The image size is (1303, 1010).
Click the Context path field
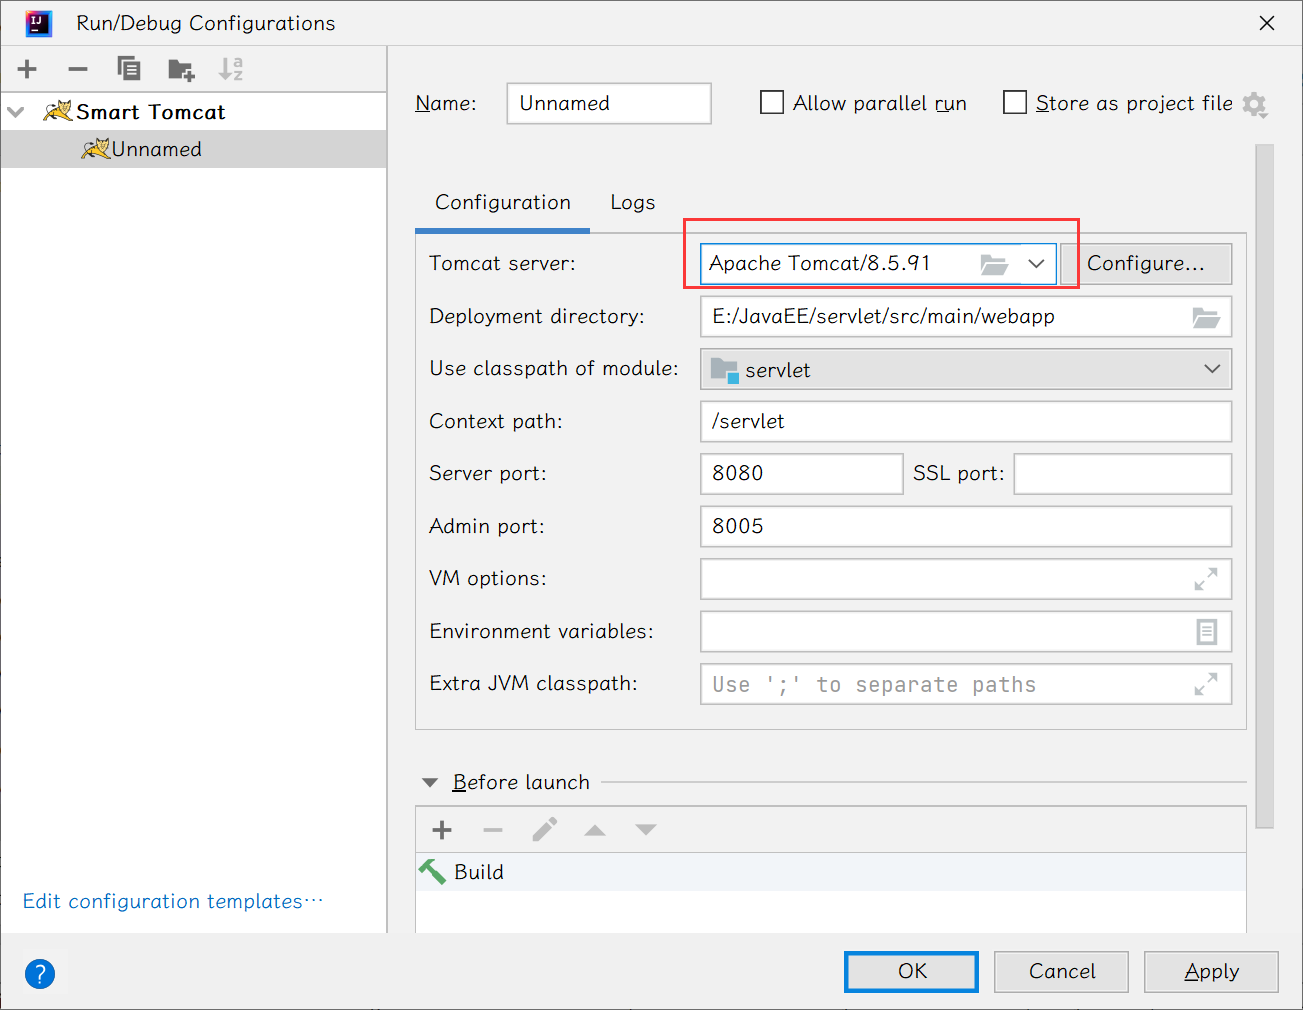[x=966, y=421]
